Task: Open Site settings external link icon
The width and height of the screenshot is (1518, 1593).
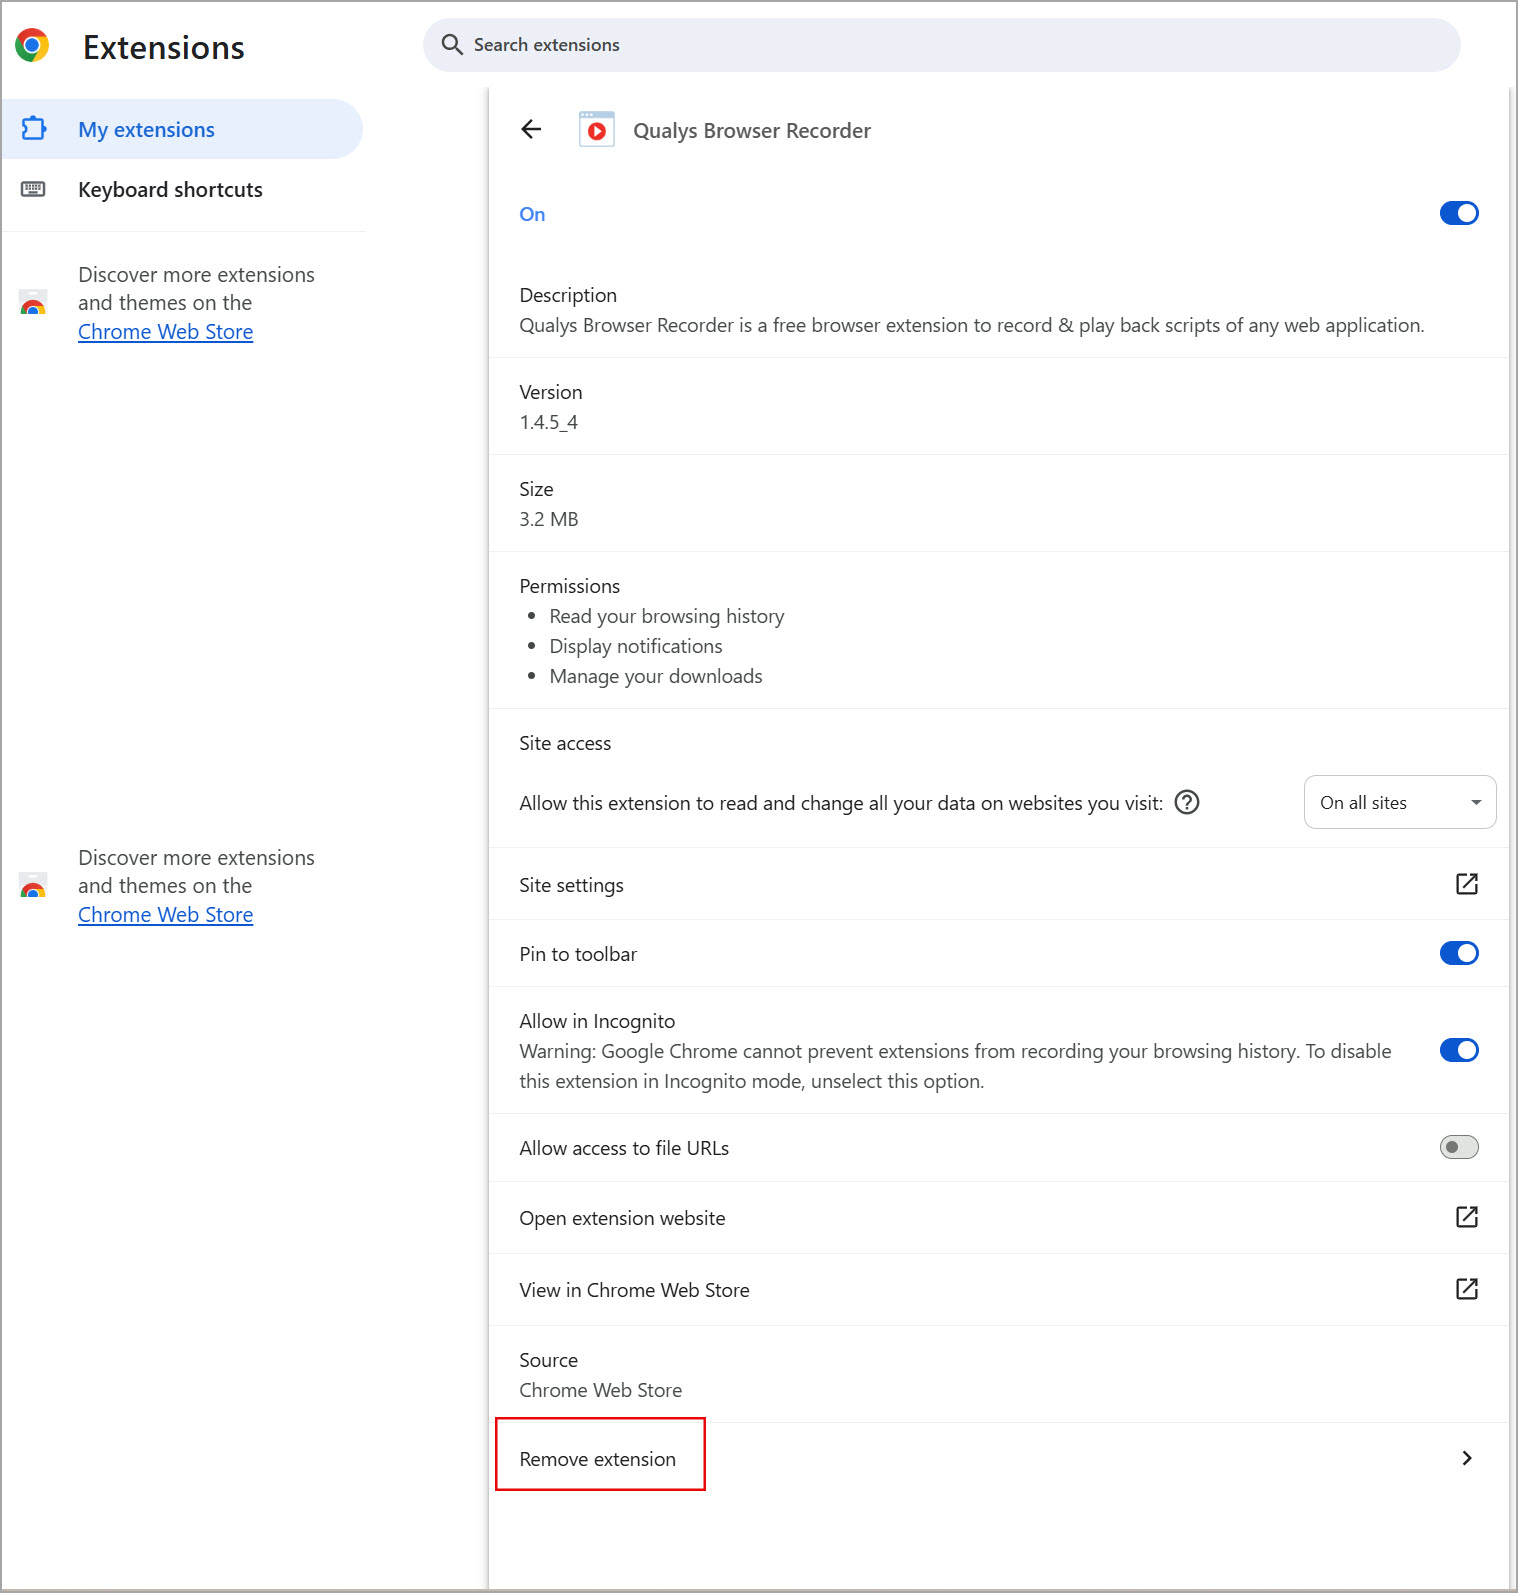Action: click(x=1467, y=884)
